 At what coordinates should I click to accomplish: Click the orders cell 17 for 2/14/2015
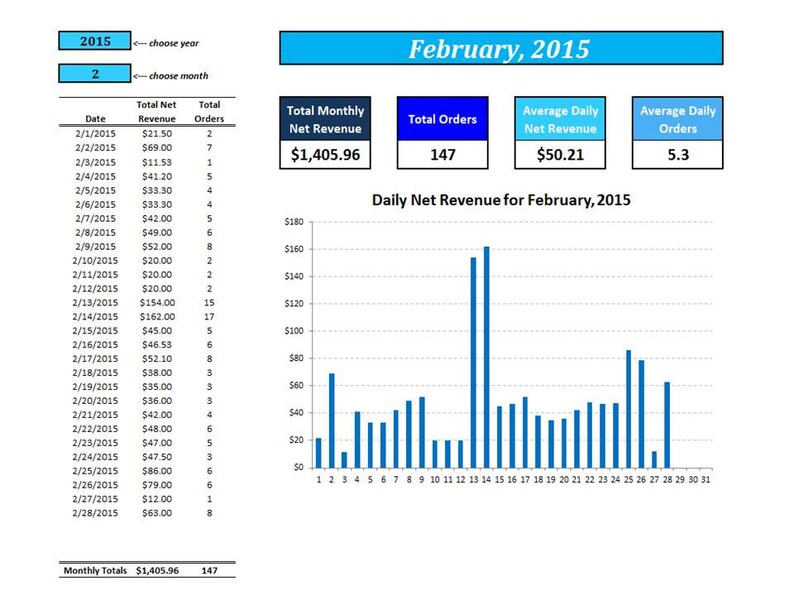(209, 317)
